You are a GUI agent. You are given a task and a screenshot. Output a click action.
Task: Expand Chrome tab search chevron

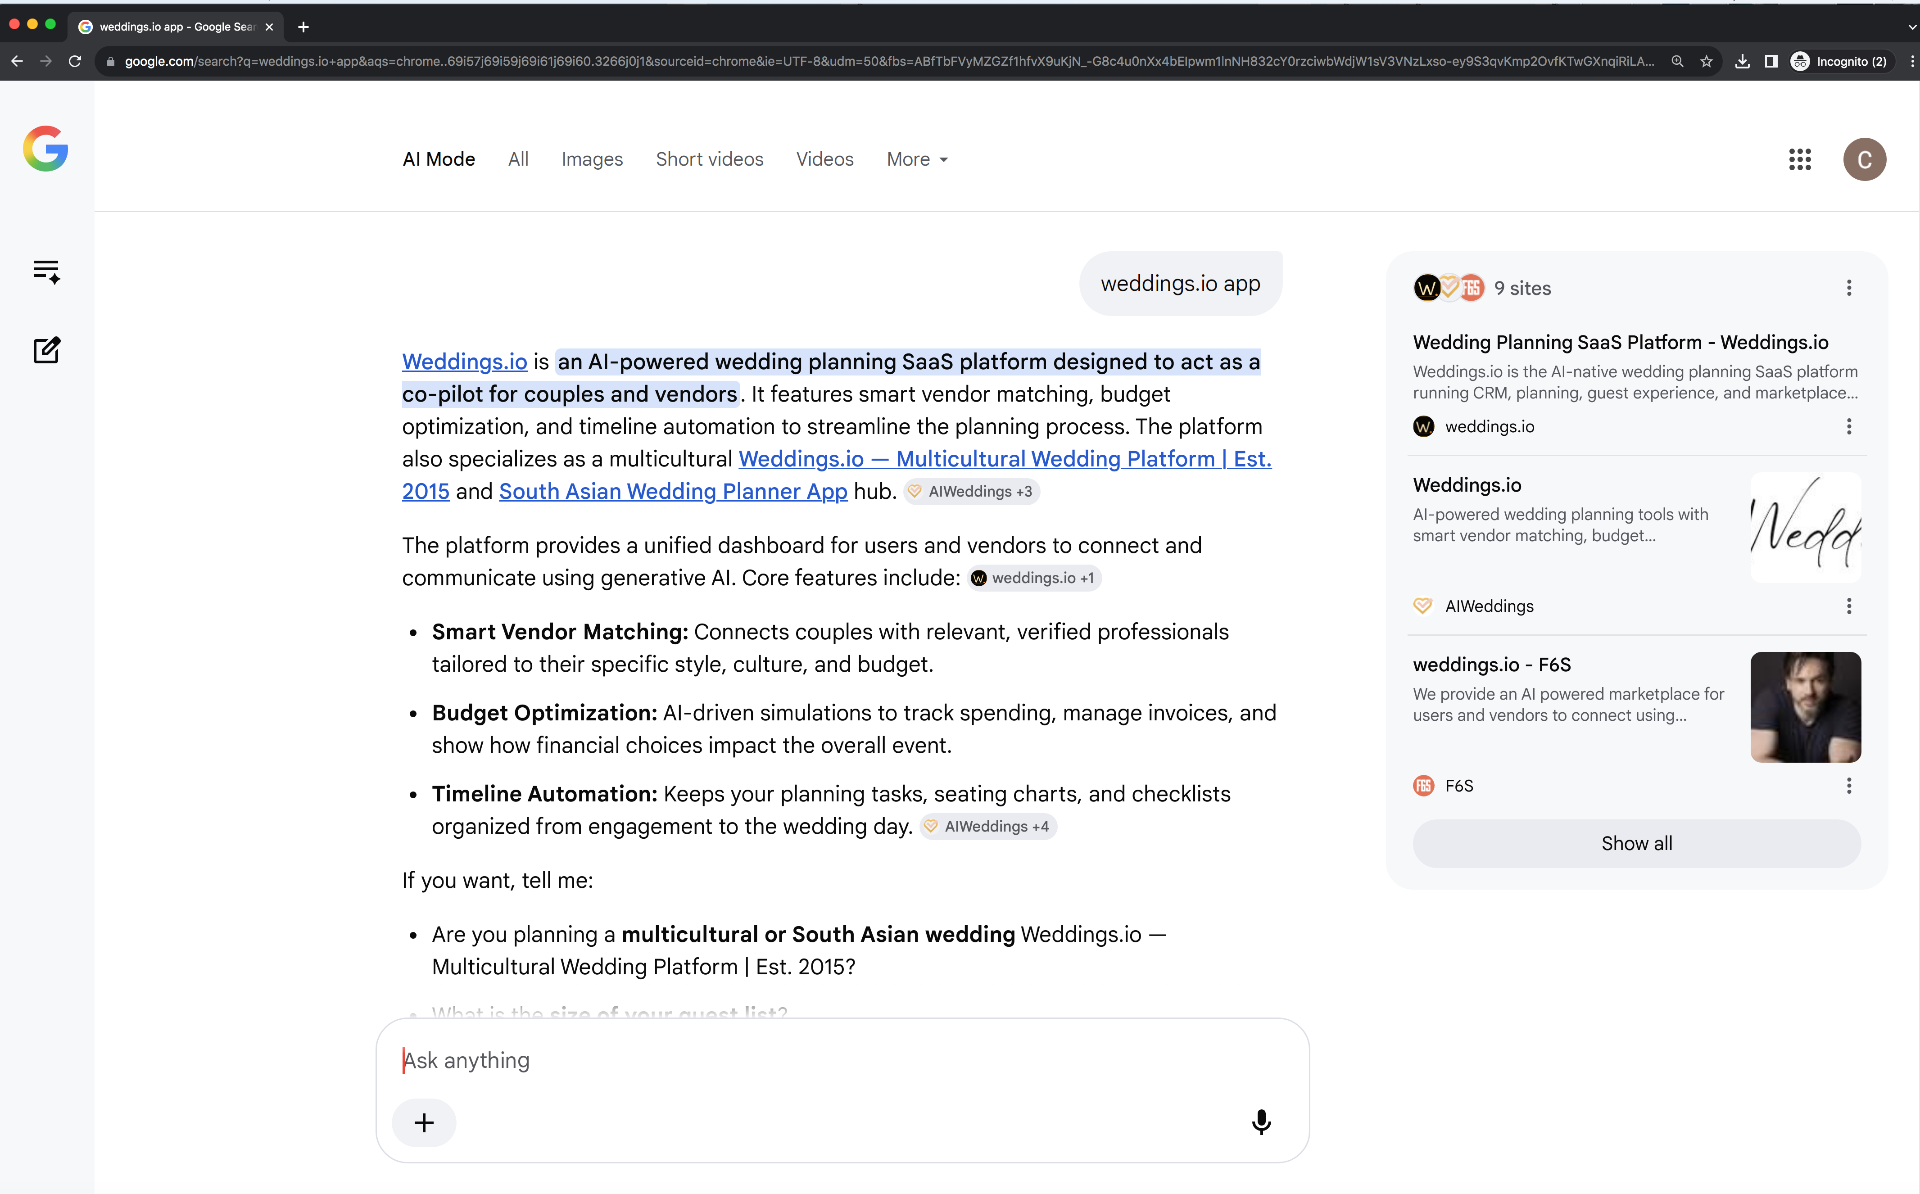pyautogui.click(x=1911, y=27)
